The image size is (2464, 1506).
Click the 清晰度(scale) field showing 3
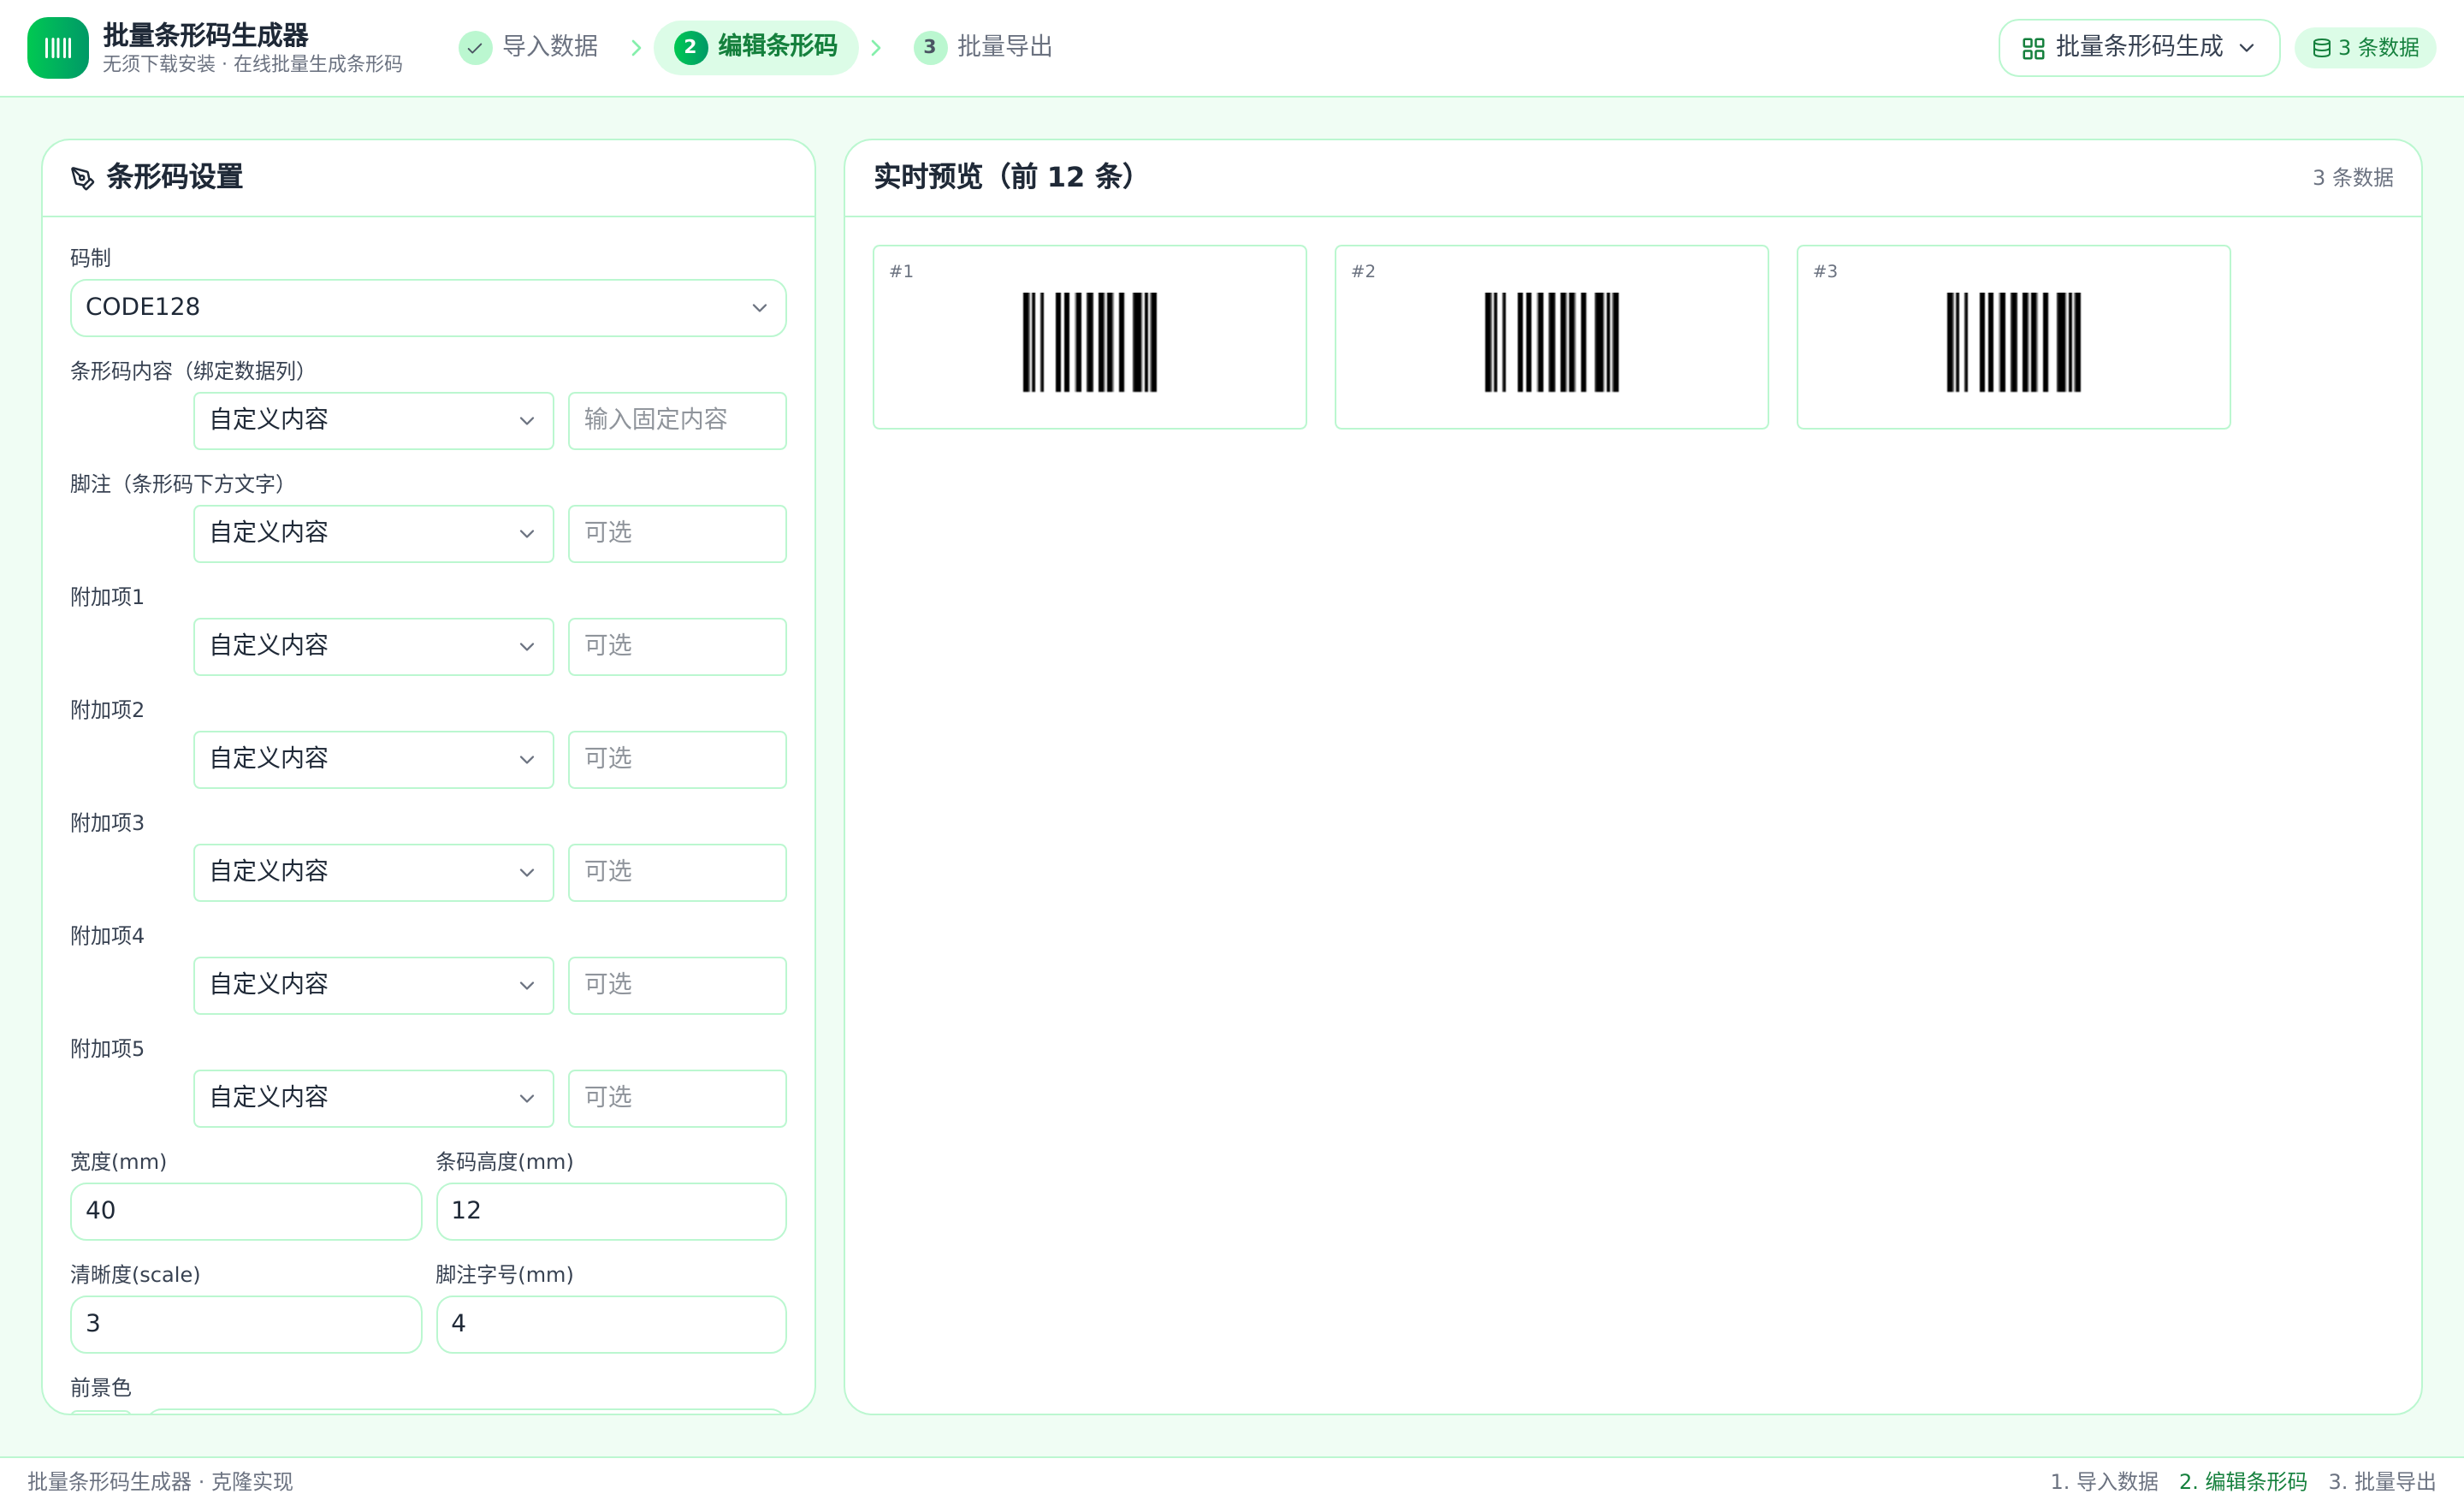[246, 1325]
